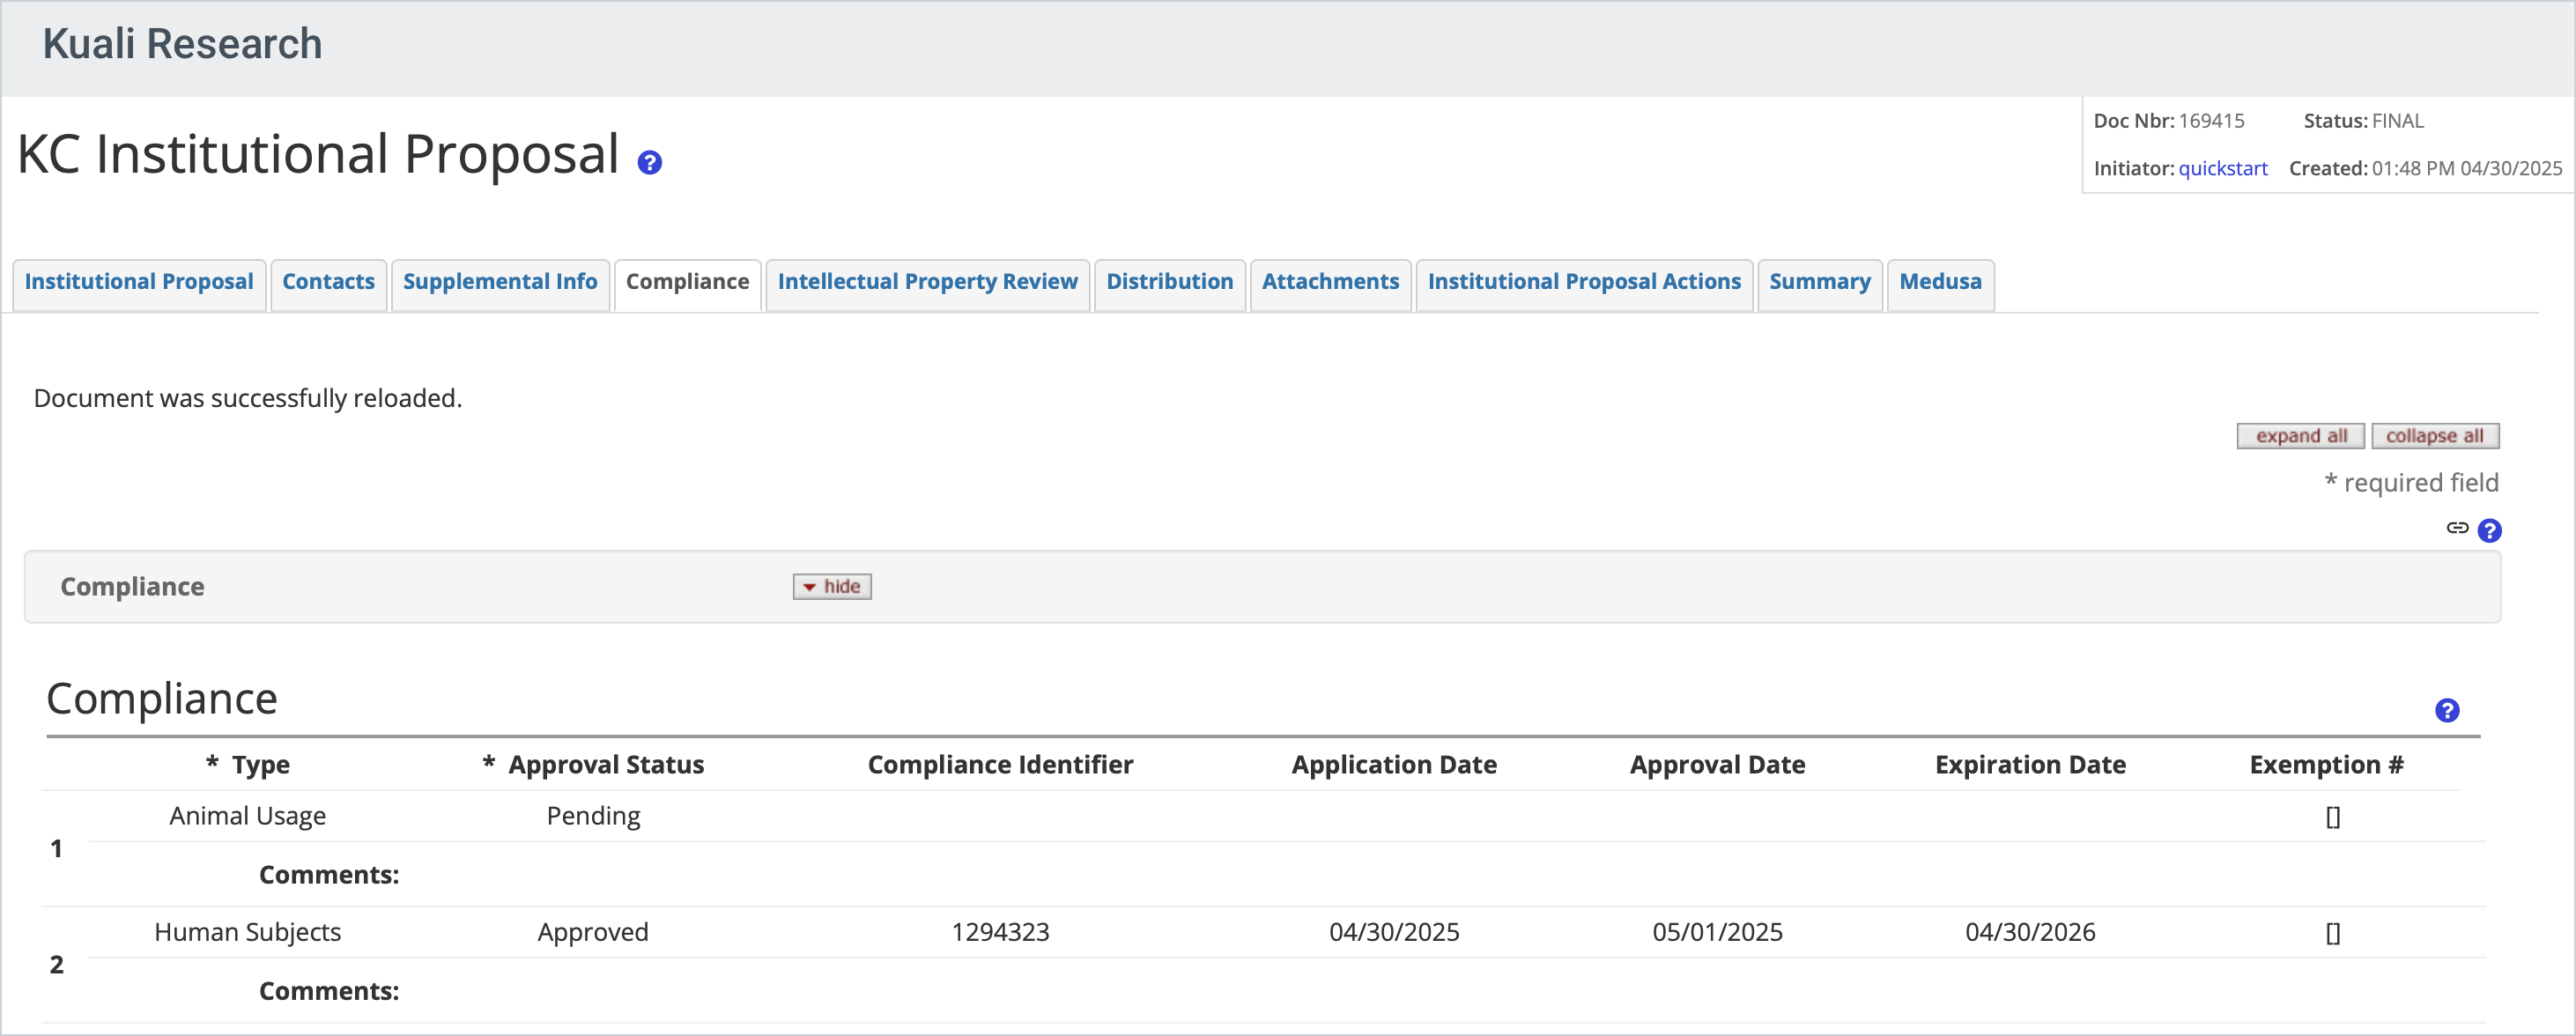Open help for KC Institutional Proposal title
The width and height of the screenshot is (2576, 1036).
pyautogui.click(x=649, y=161)
